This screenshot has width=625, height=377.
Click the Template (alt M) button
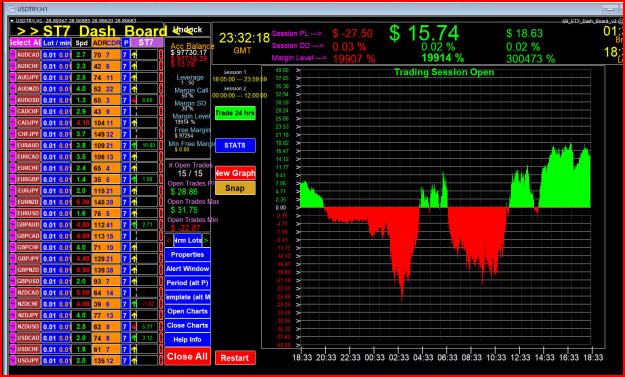(188, 297)
